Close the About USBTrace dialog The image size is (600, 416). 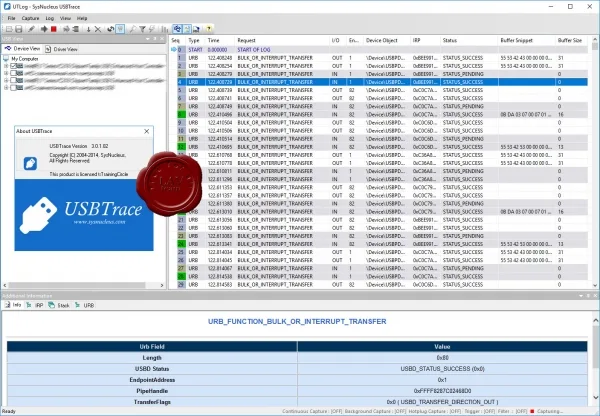[x=147, y=131]
